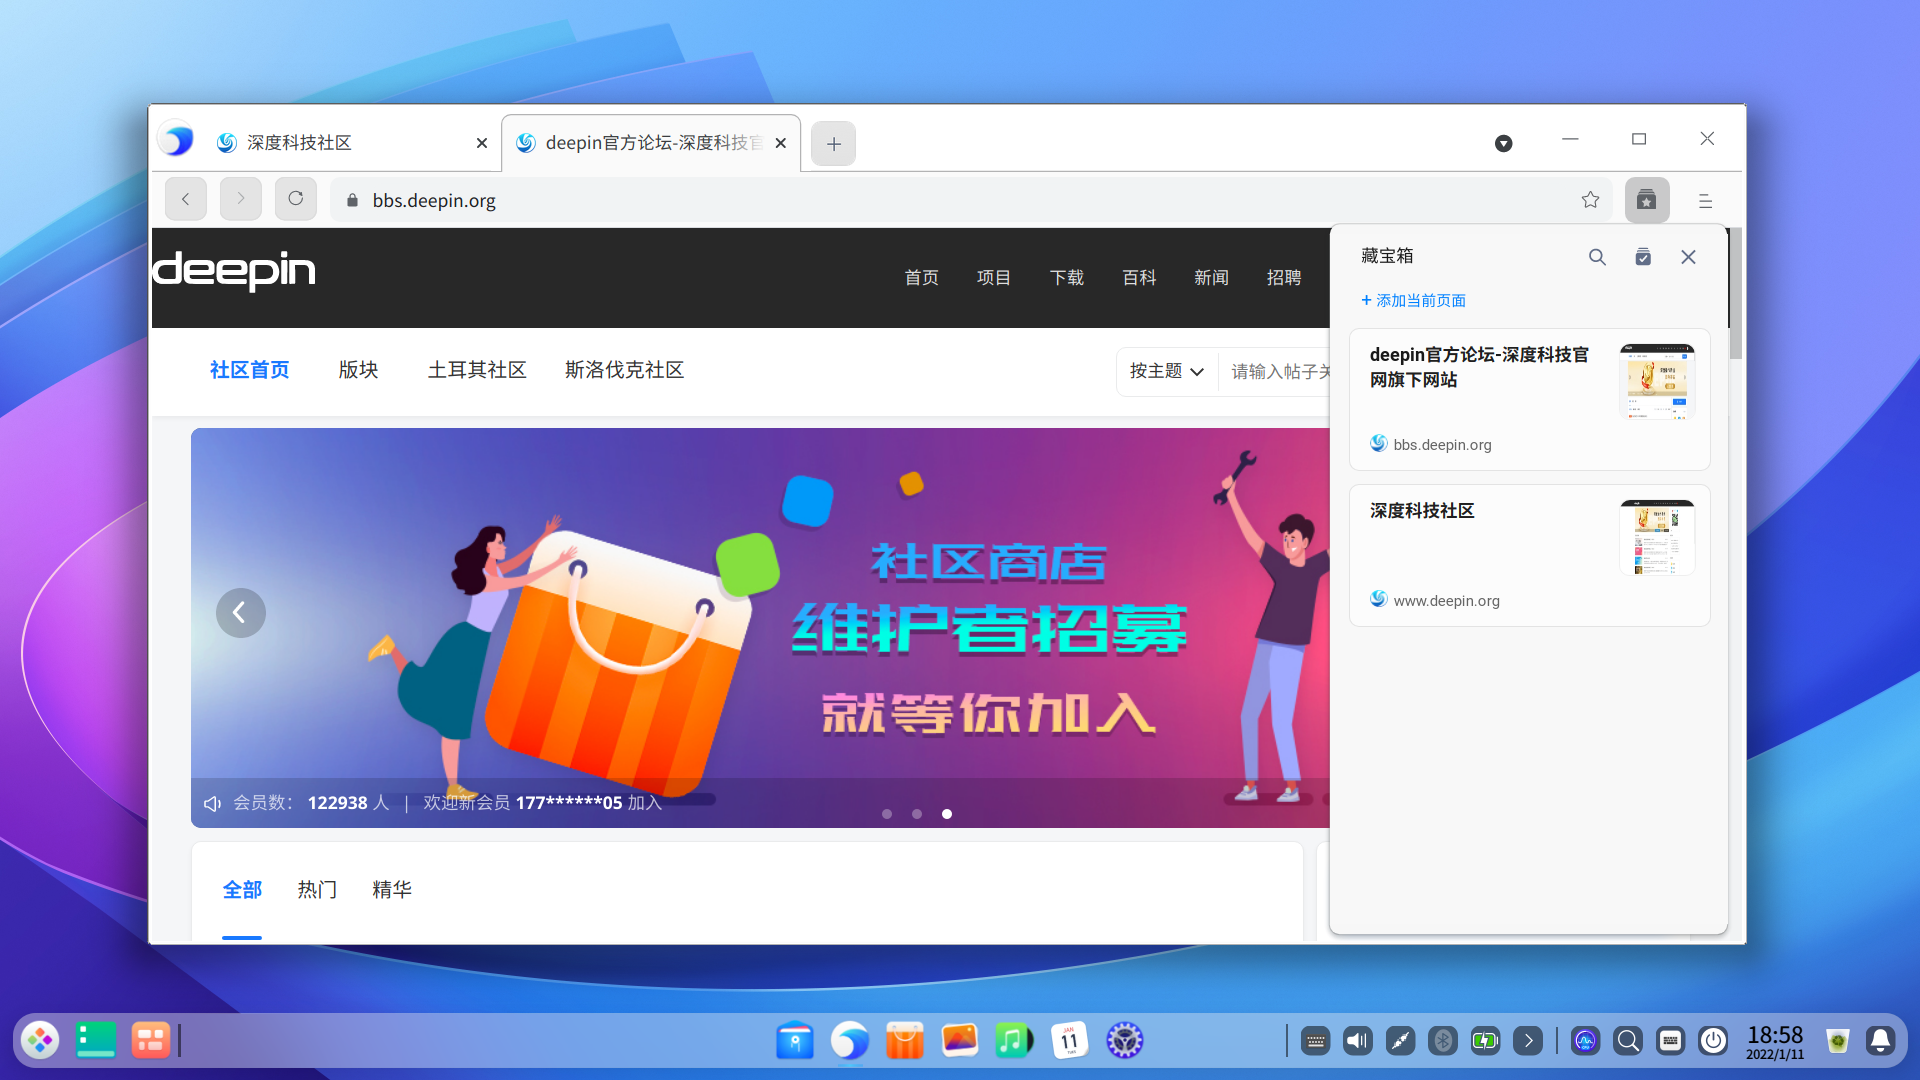This screenshot has height=1080, width=1920.
Task: Click the manage items icon in treasure box
Action: click(x=1642, y=257)
